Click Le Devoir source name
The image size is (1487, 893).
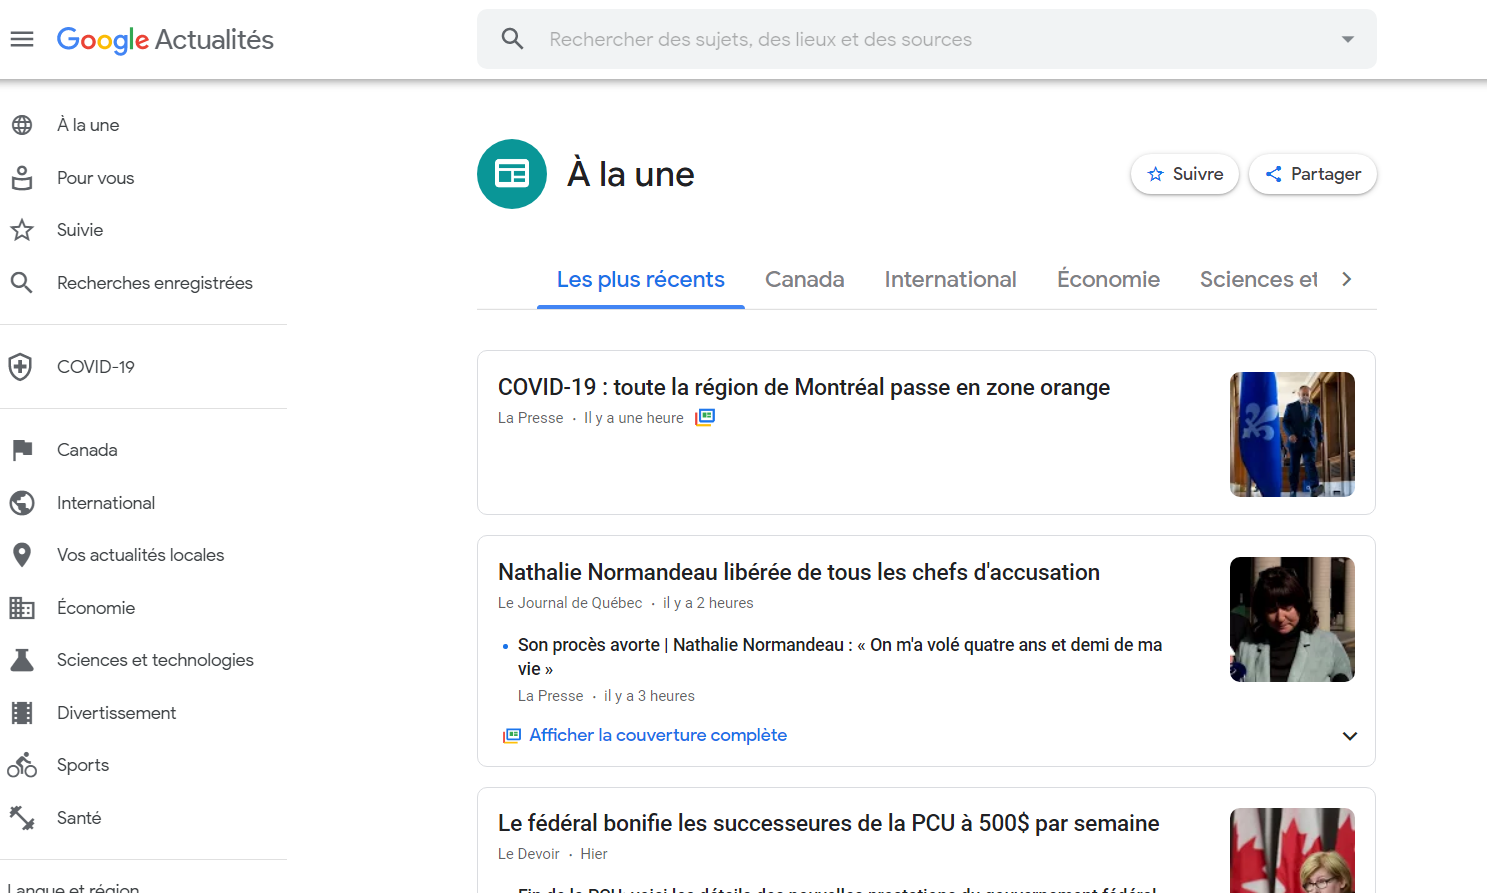pyautogui.click(x=528, y=854)
